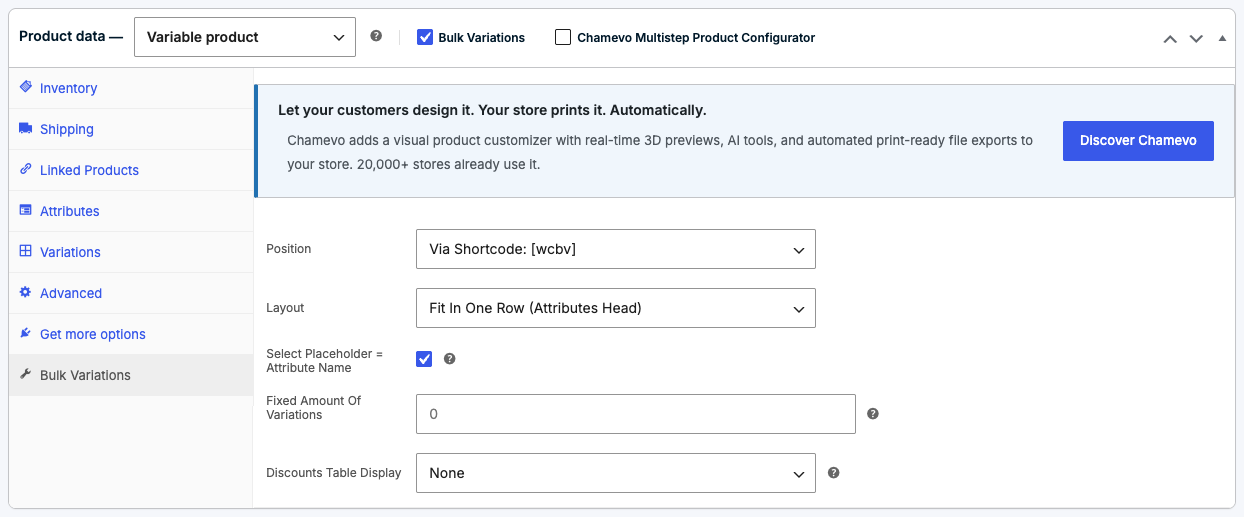Go to the Variations tab
The width and height of the screenshot is (1244, 517).
pyautogui.click(x=131, y=252)
